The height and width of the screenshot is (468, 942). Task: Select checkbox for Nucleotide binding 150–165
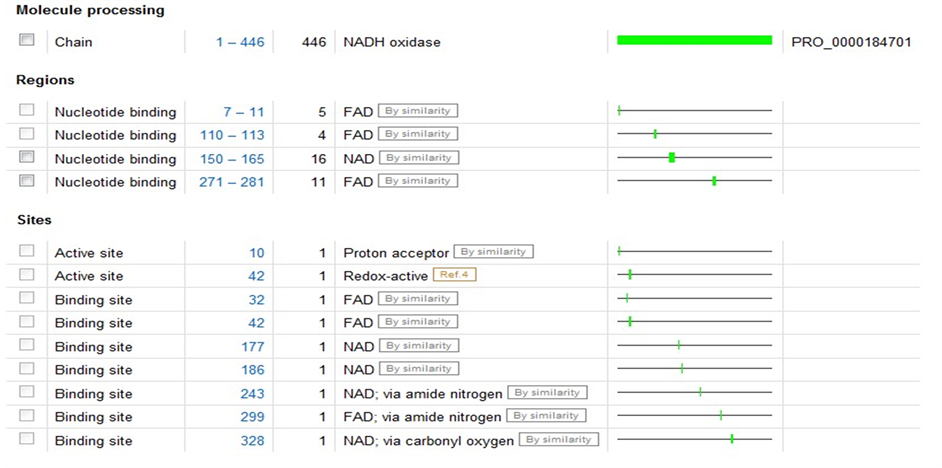27,157
